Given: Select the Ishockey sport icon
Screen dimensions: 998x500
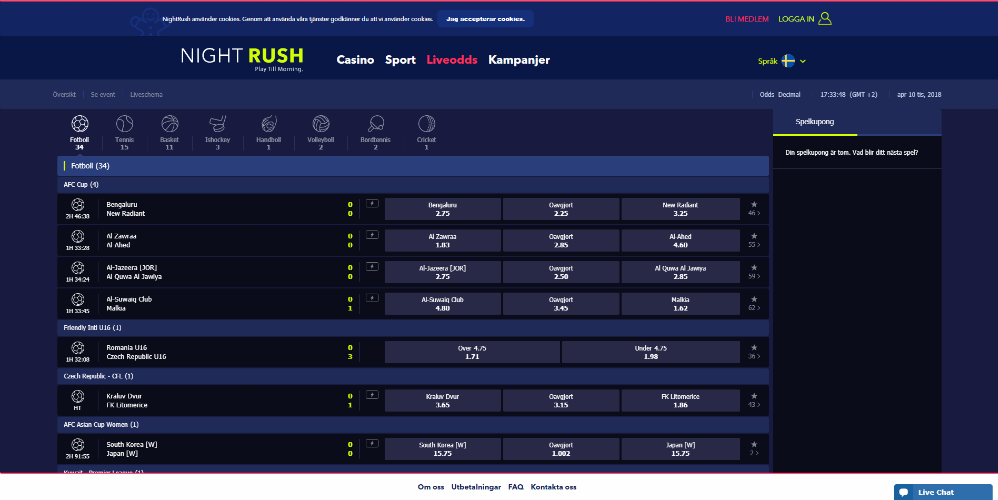Looking at the screenshot, I should [x=218, y=123].
